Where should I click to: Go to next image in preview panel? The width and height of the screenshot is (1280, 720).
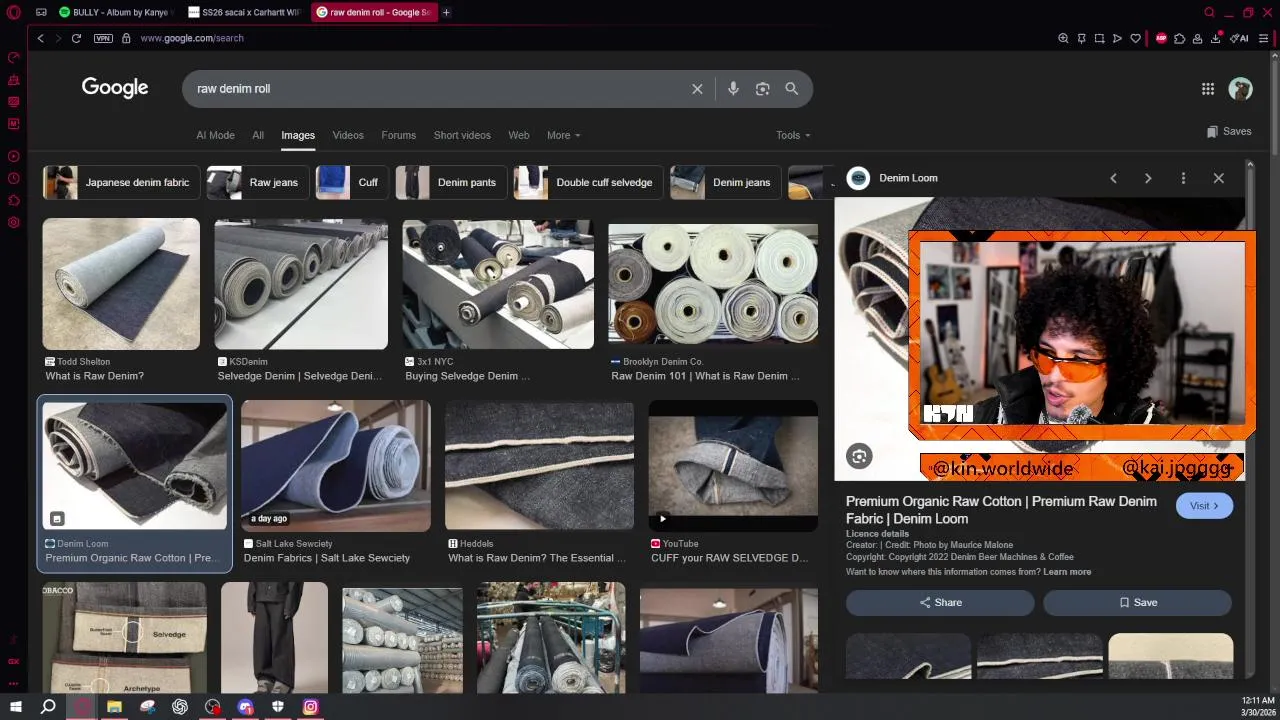(1148, 178)
